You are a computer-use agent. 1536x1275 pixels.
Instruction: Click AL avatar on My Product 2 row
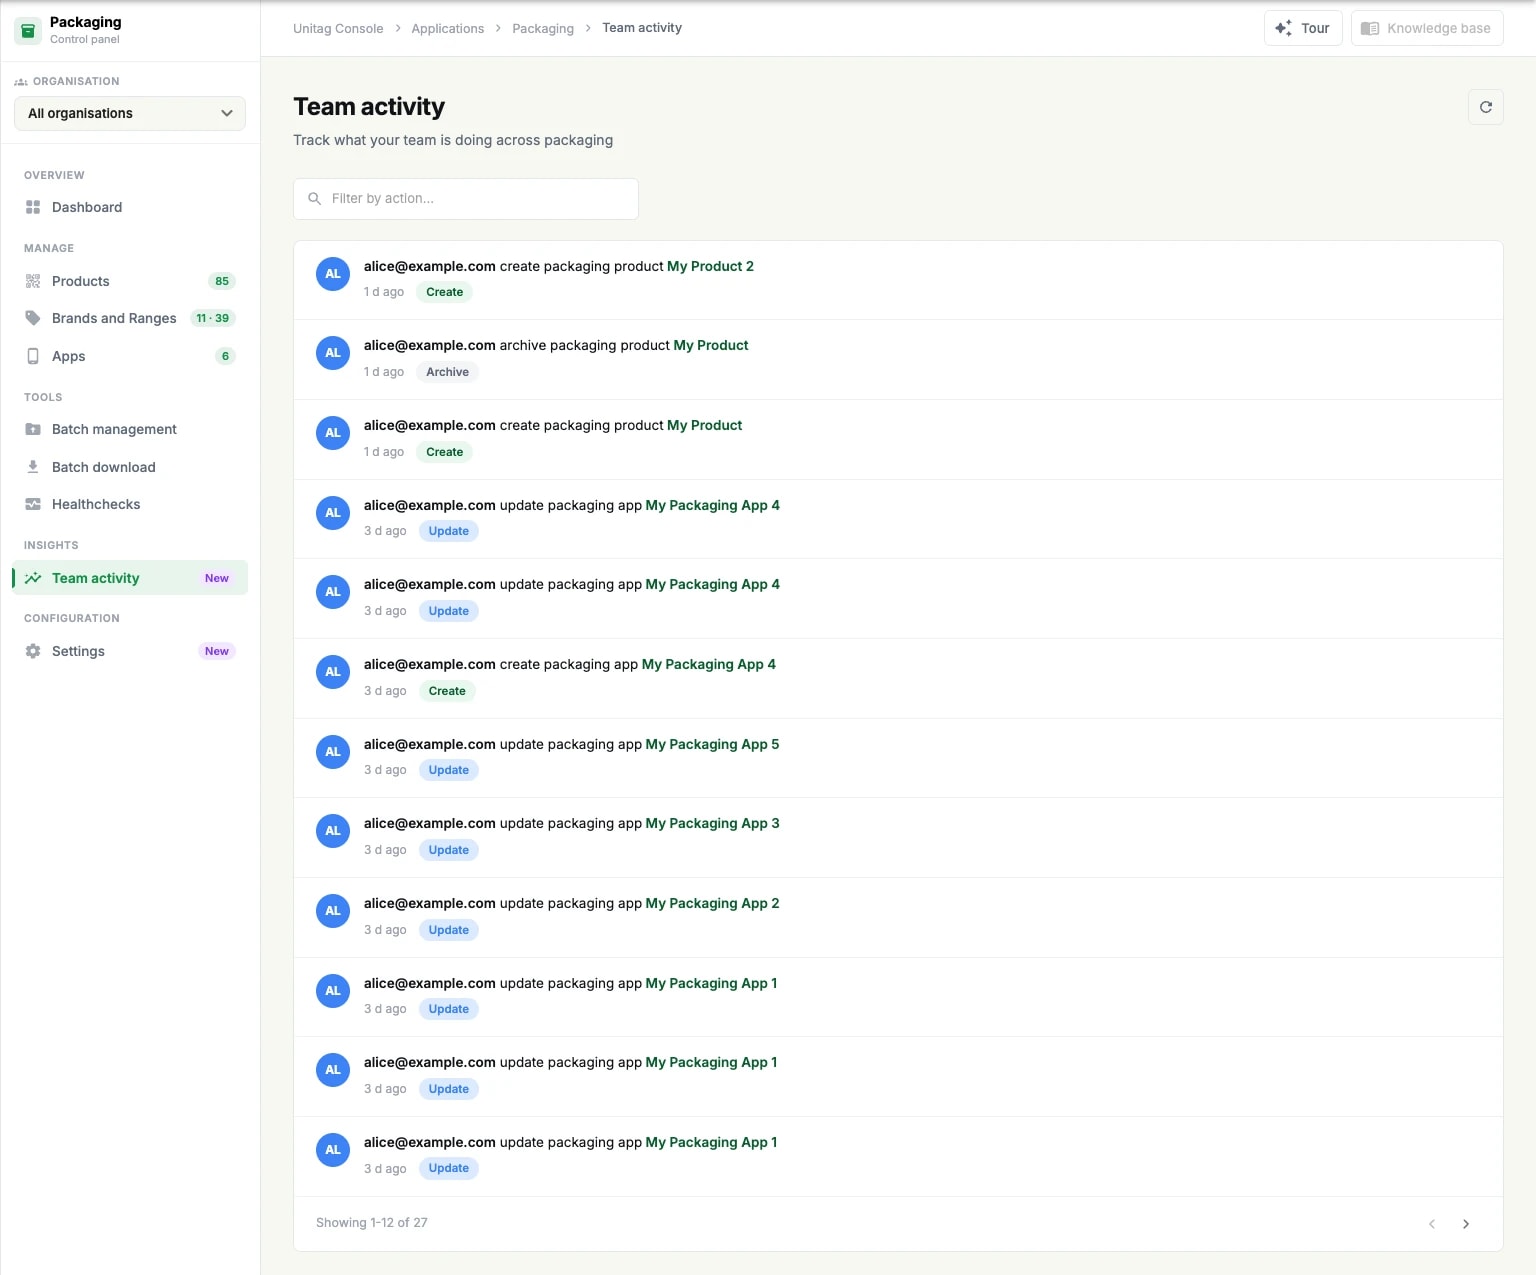(333, 274)
